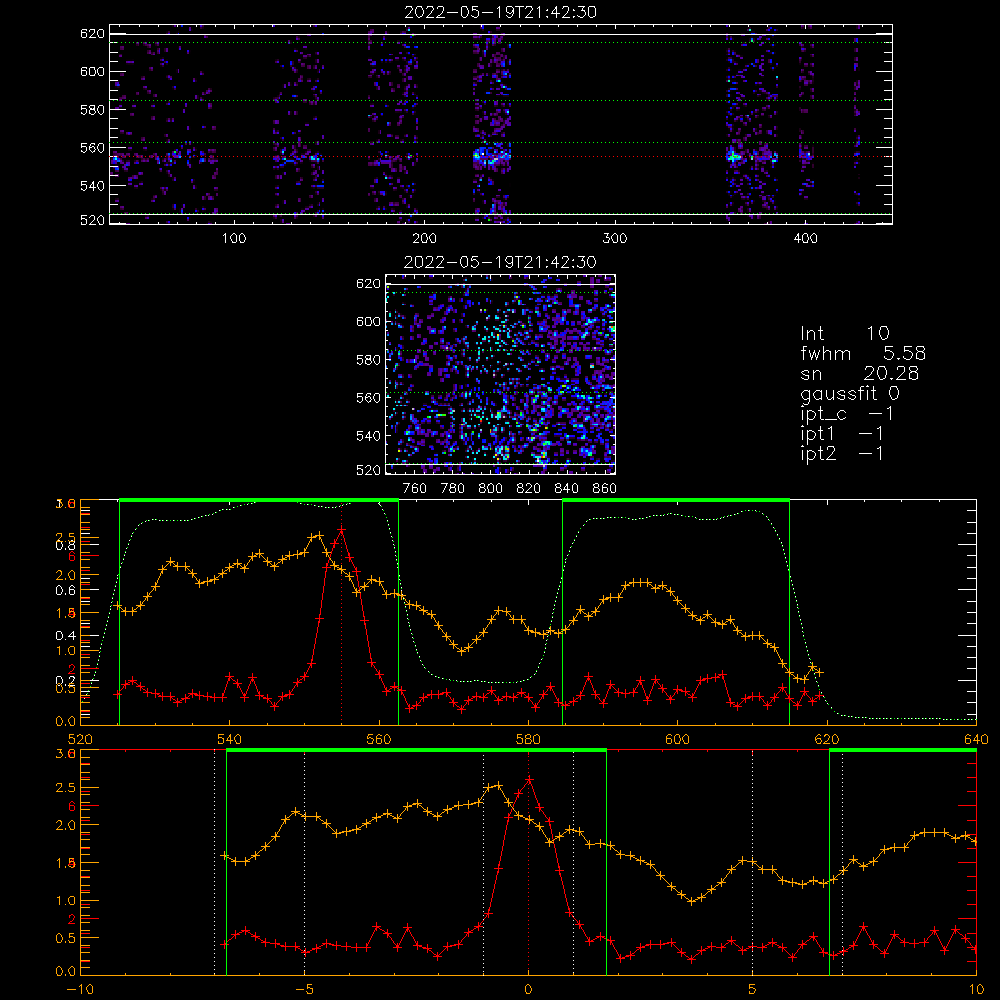Image resolution: width=1000 pixels, height=1000 pixels.
Task: Click the red profile peak in the third plot
Action: coord(341,529)
